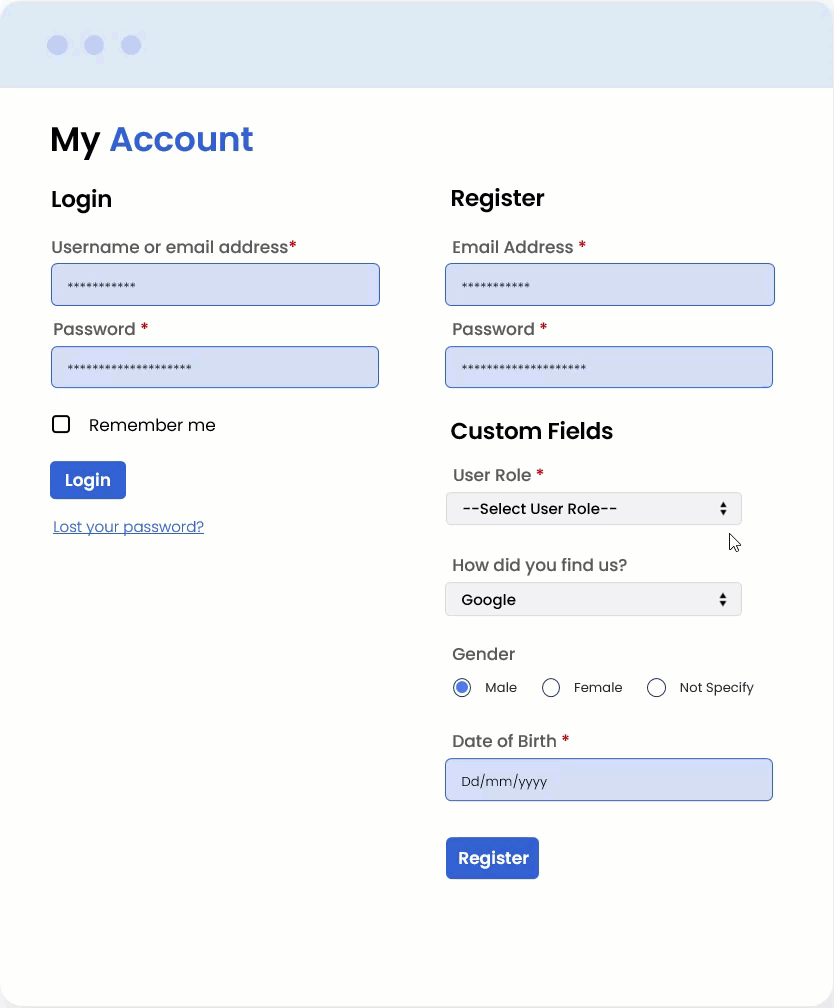The width and height of the screenshot is (834, 1008).
Task: Click the Login Password field
Action: click(215, 367)
